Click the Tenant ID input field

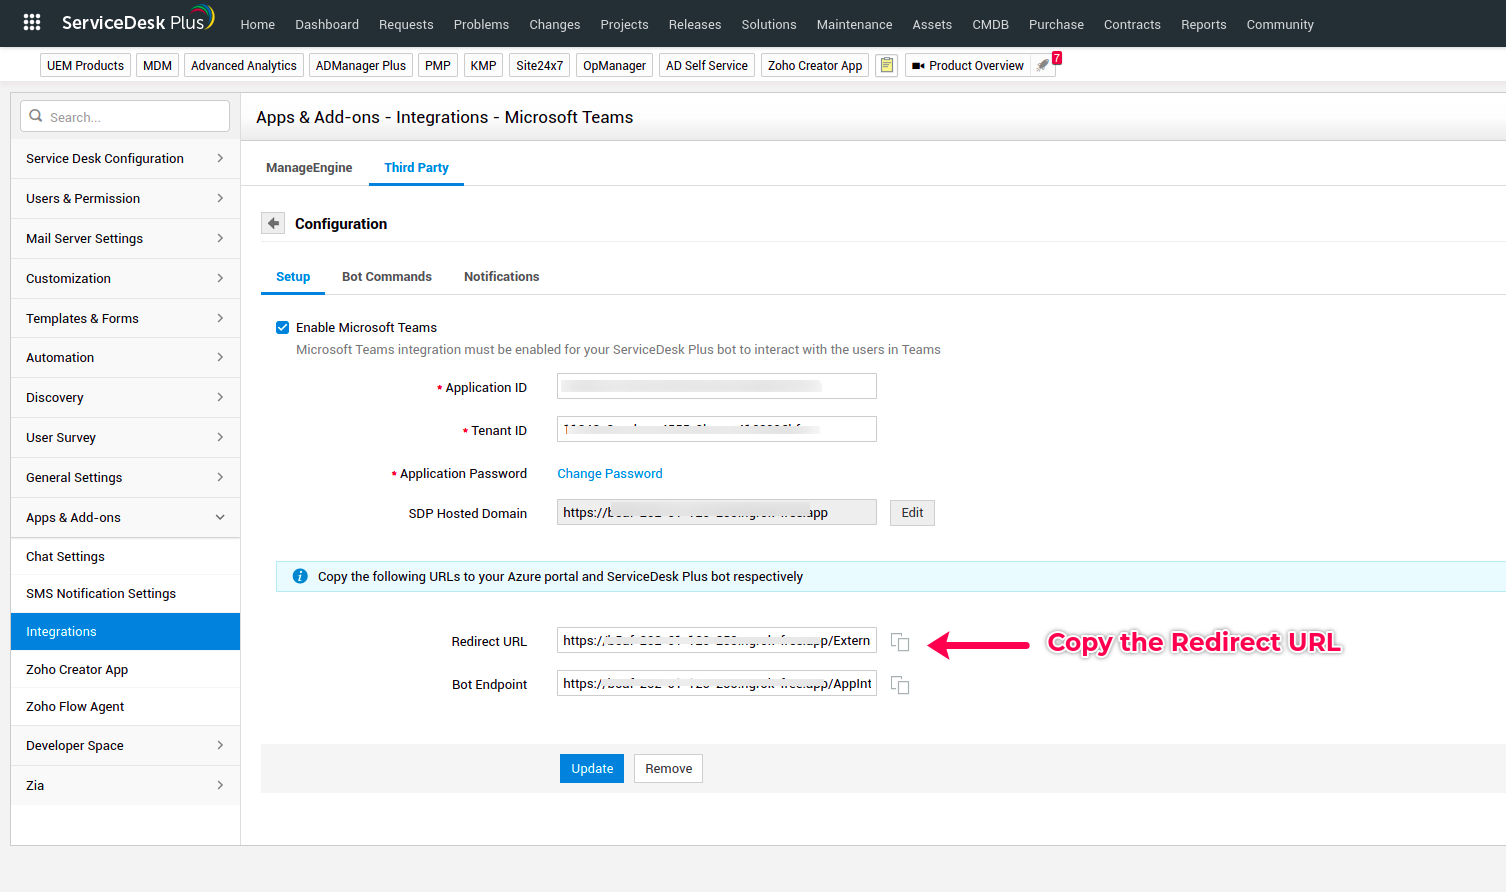tap(717, 429)
